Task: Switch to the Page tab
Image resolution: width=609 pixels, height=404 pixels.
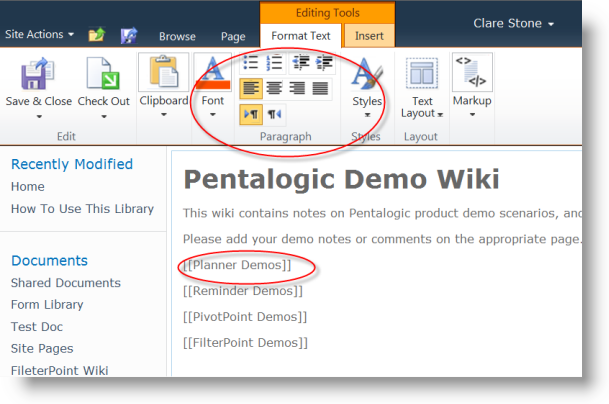Action: point(233,37)
